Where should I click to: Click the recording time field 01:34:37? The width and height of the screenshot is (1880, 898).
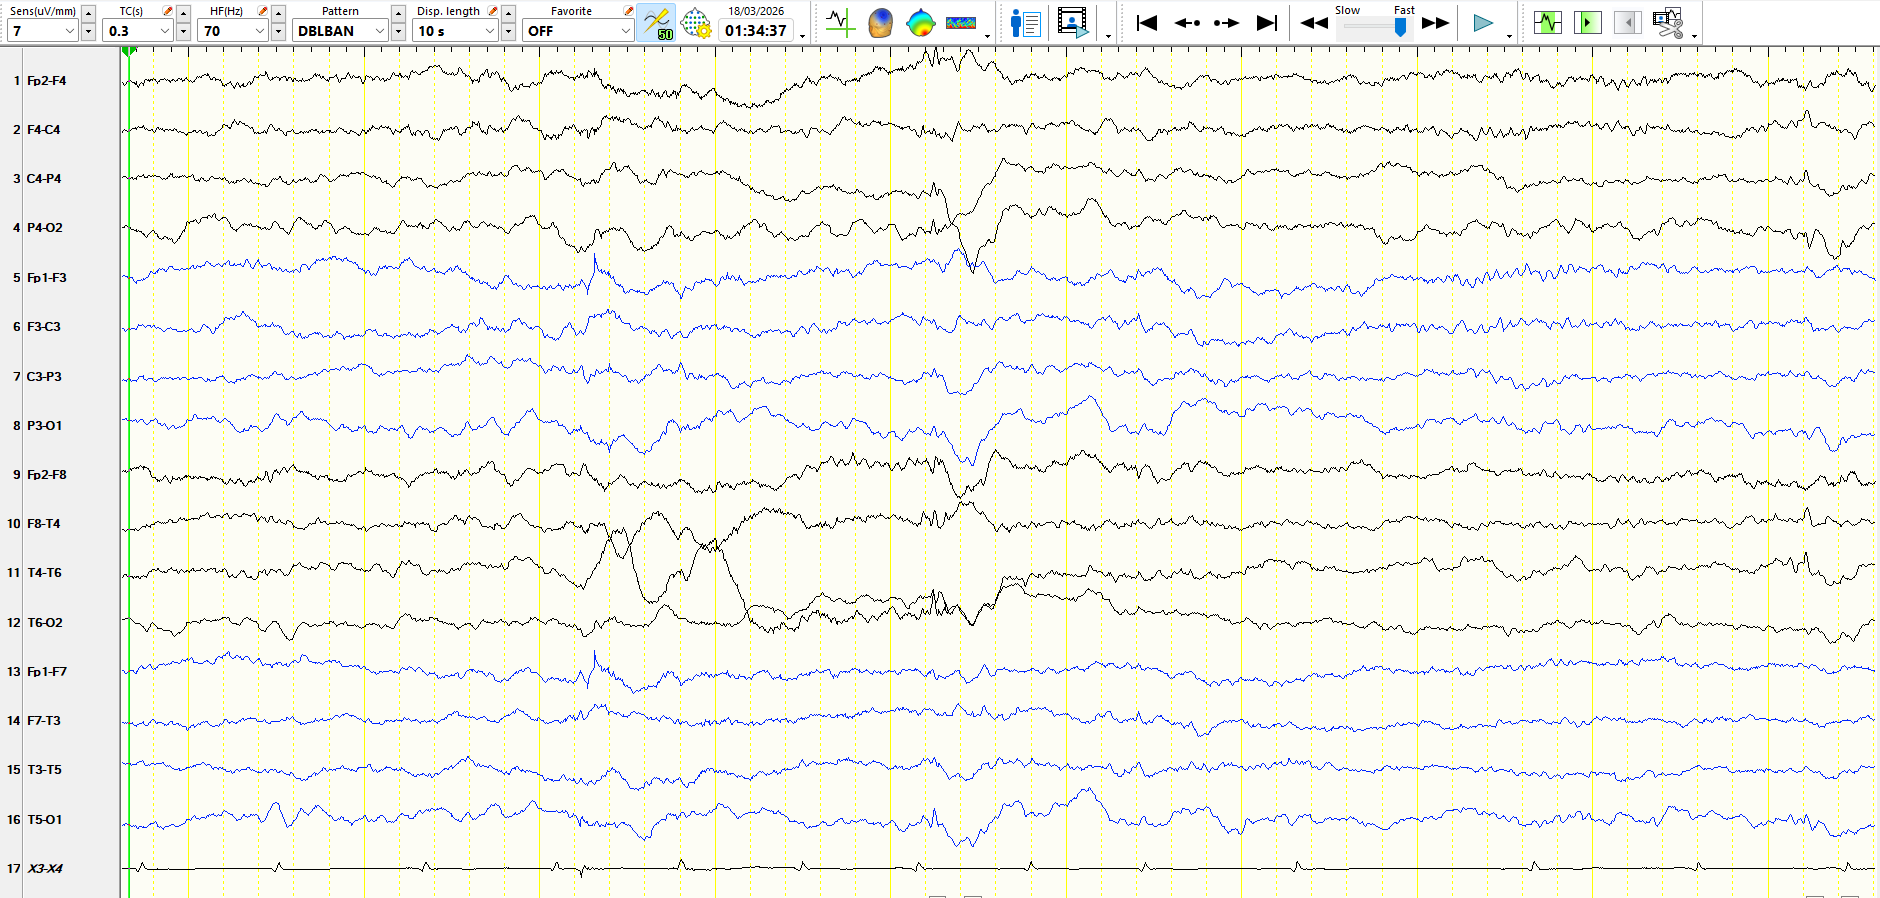756,31
